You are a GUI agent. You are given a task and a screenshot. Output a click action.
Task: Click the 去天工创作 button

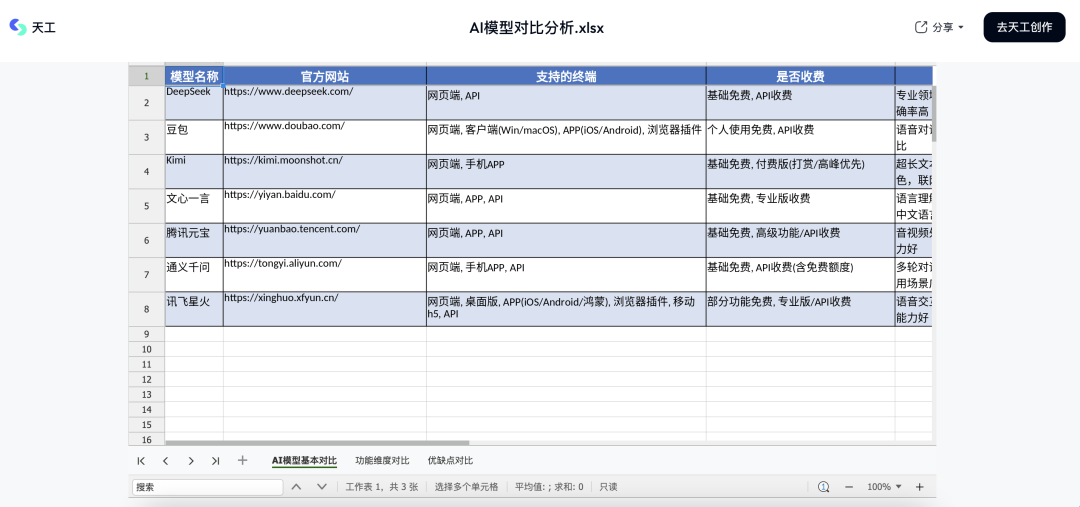1024,28
